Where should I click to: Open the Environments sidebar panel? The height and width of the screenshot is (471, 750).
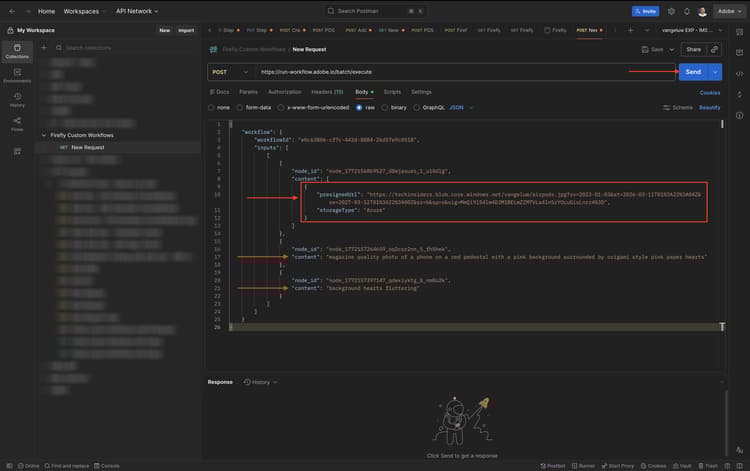[17, 74]
